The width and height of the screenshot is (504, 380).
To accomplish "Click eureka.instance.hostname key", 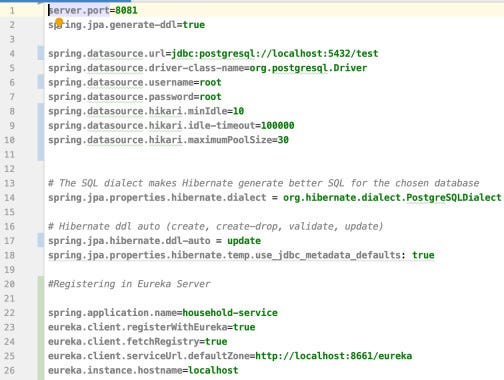I will pyautogui.click(x=115, y=370).
